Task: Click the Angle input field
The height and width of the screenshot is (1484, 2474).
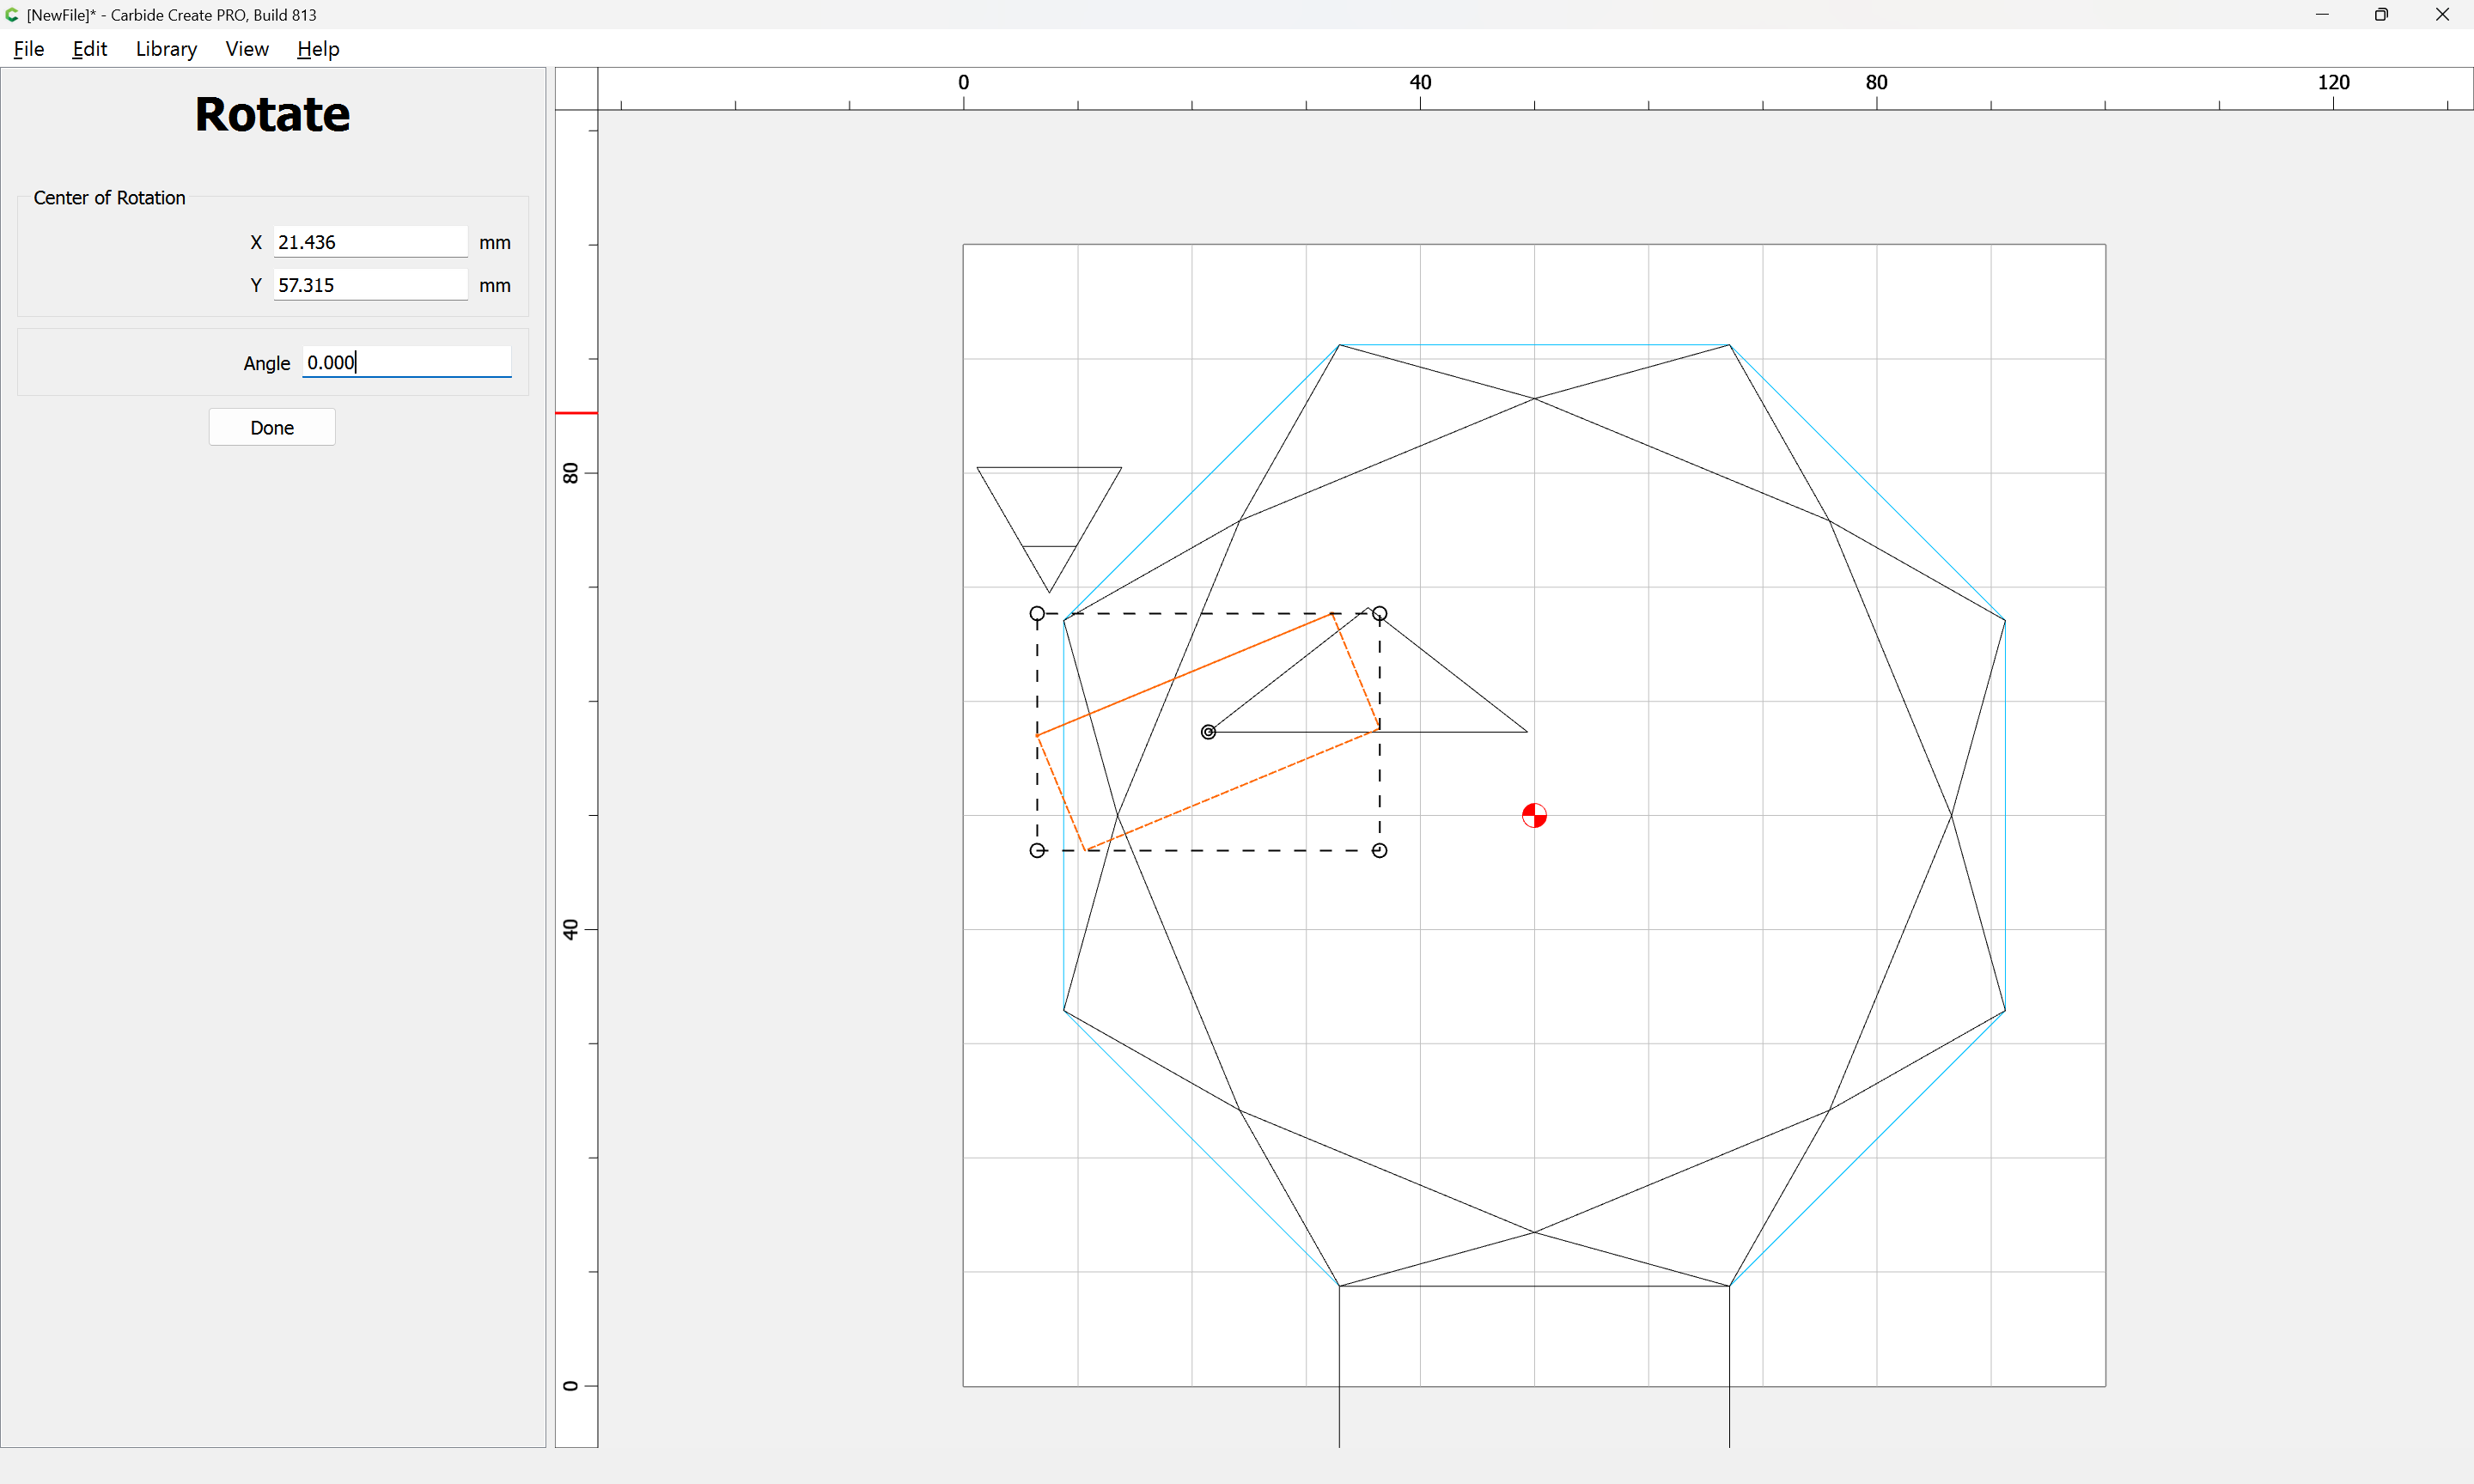Action: coord(407,362)
